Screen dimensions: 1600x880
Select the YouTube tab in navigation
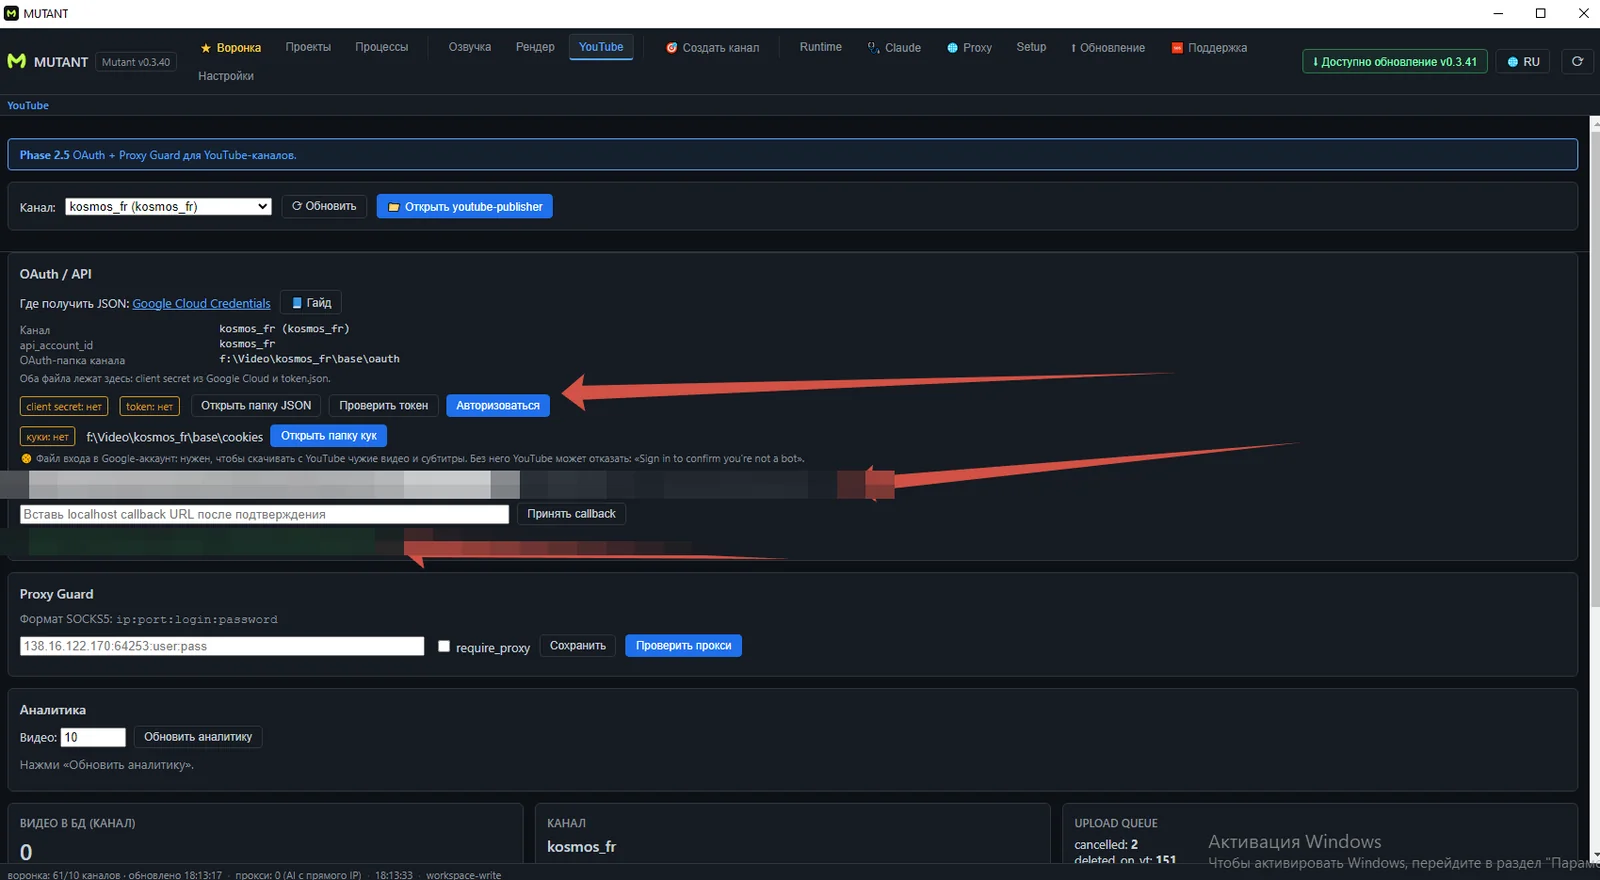coord(601,47)
